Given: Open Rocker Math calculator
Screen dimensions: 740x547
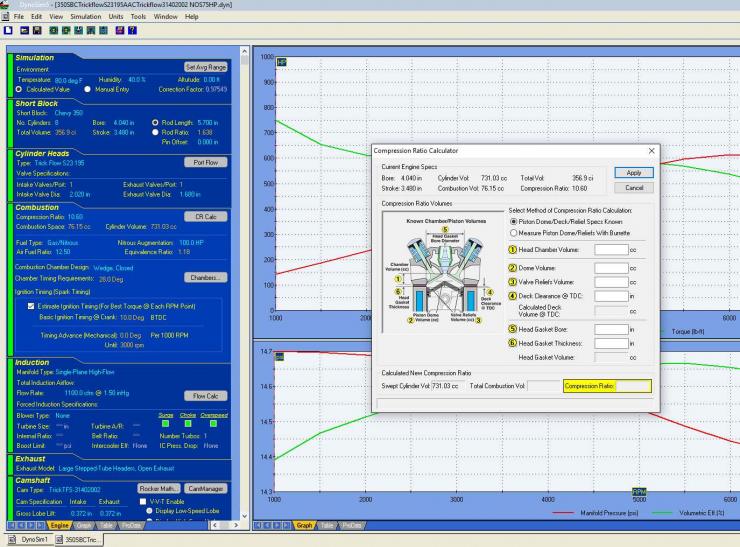Looking at the screenshot, I should tap(159, 488).
